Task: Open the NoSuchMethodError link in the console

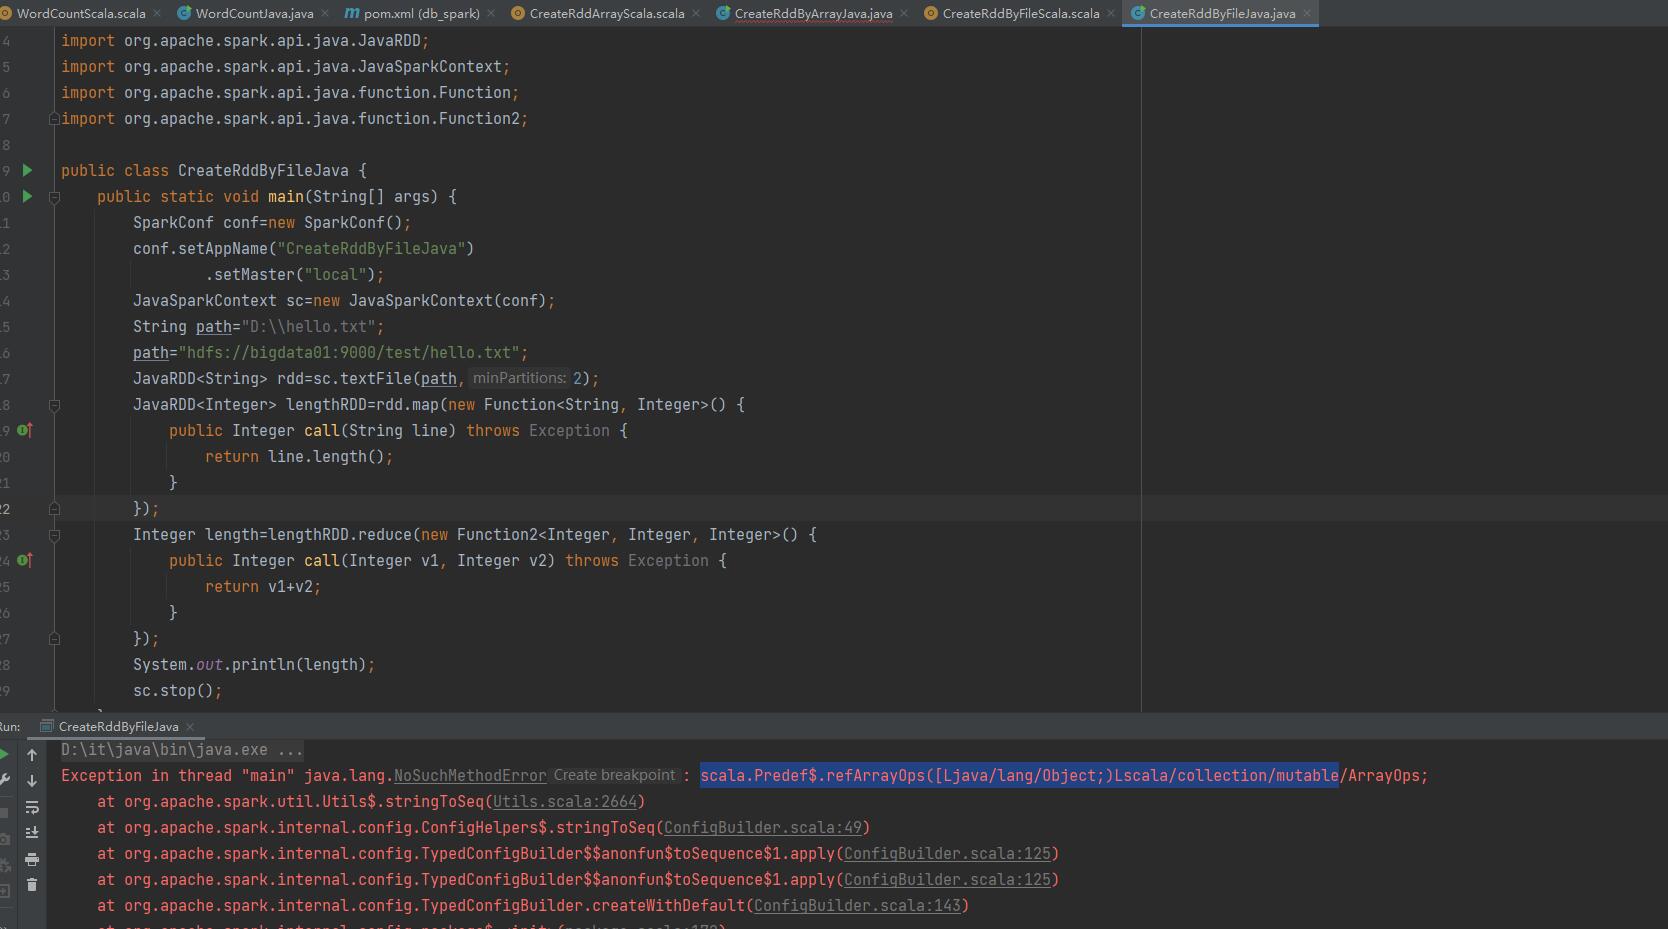Action: 470,776
